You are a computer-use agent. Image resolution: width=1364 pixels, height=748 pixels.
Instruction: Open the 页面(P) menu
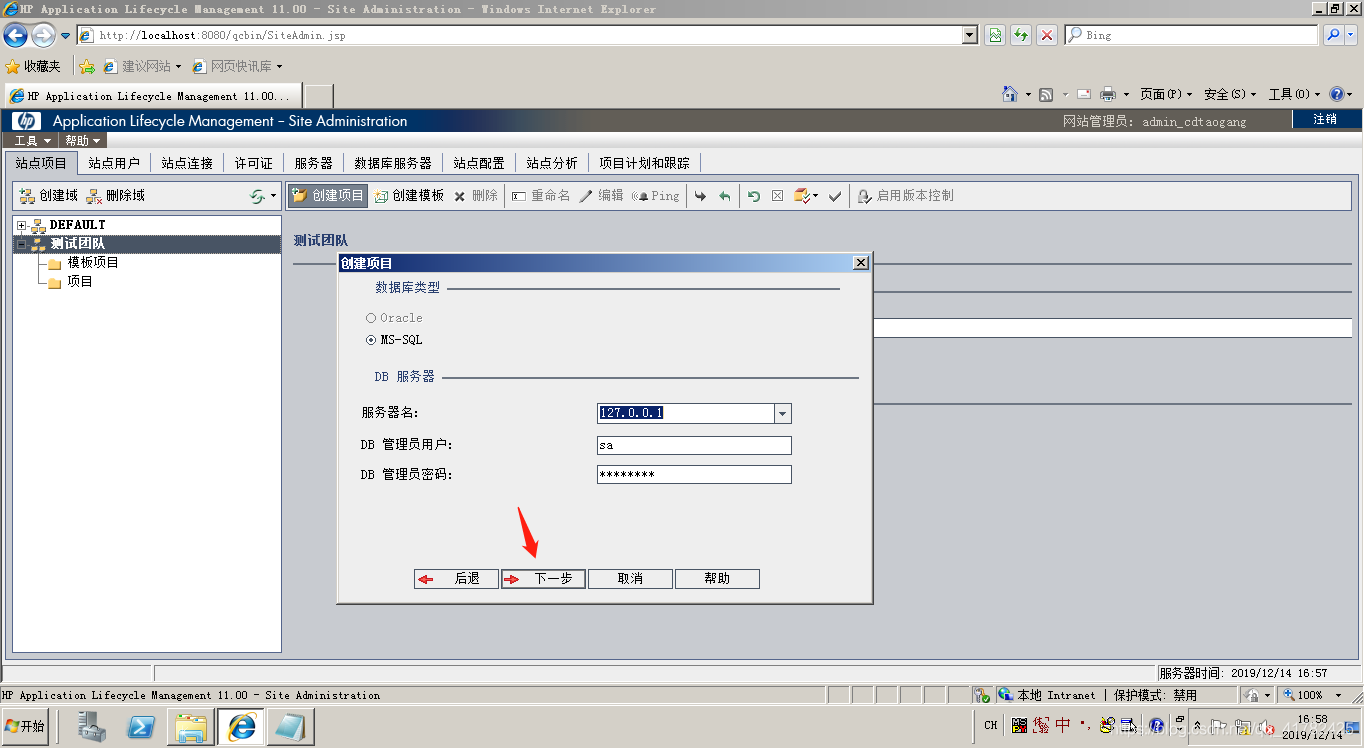coord(1166,94)
